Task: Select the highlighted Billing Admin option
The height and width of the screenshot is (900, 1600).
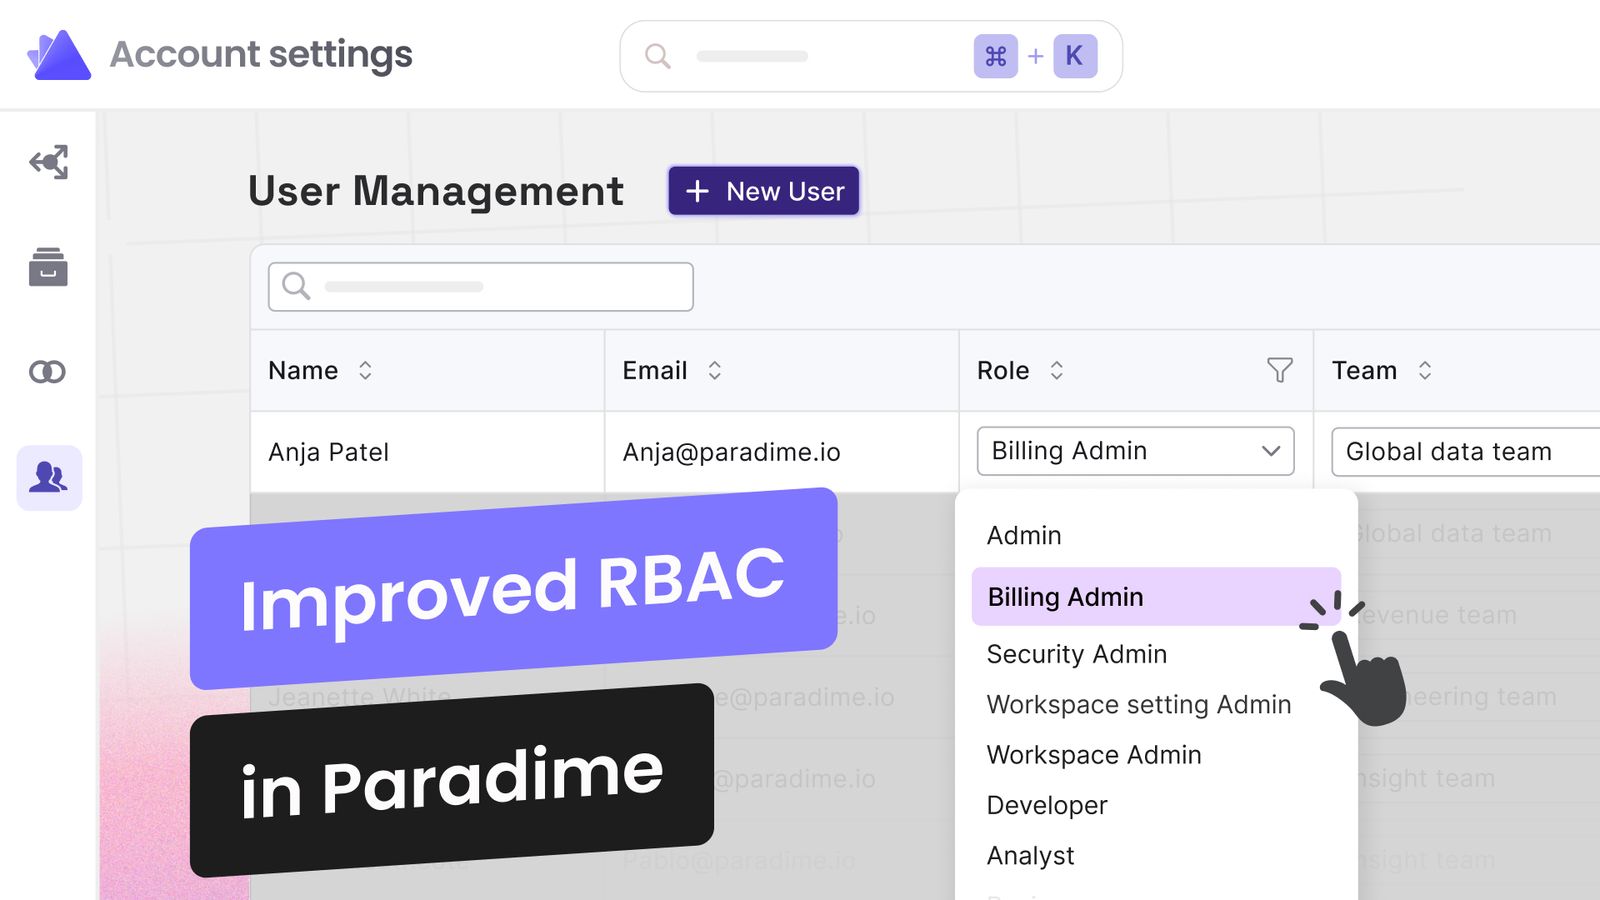Action: (1064, 597)
